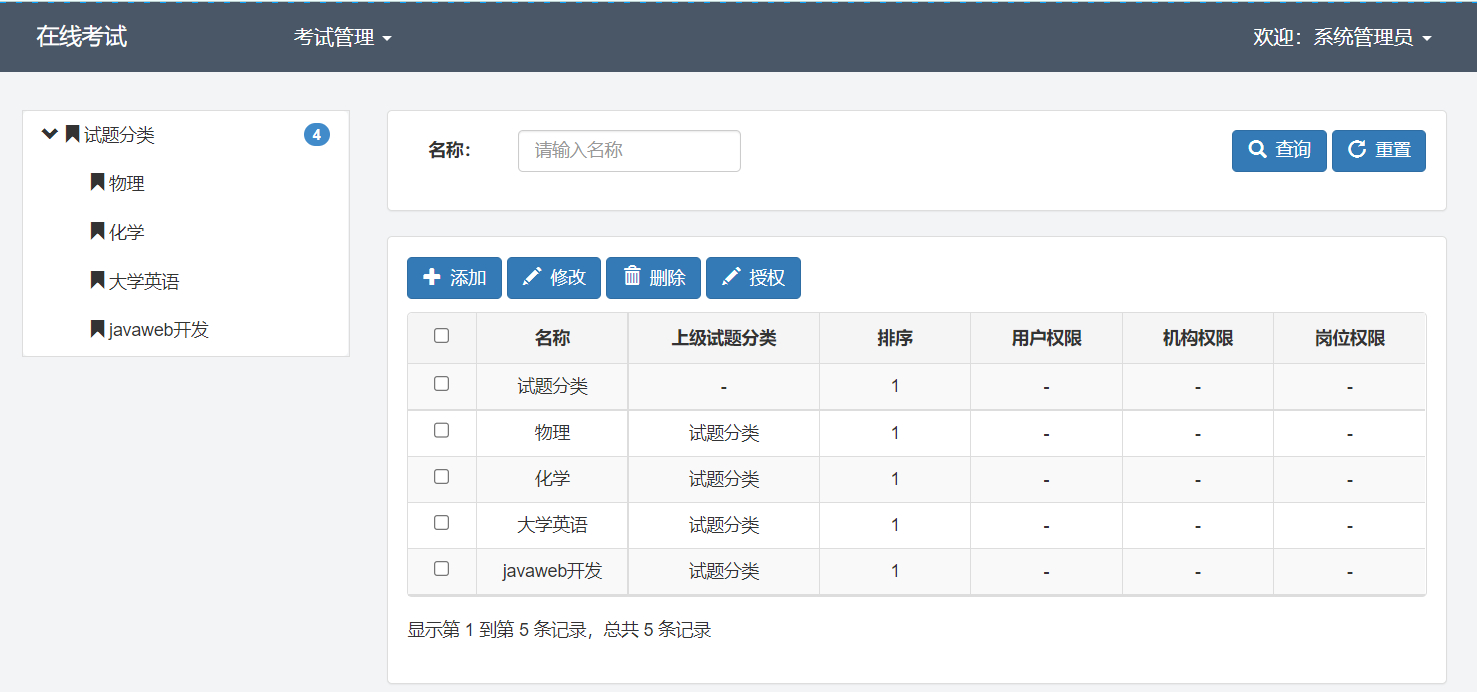
Task: Click the 授权 pencil icon button
Action: [753, 278]
